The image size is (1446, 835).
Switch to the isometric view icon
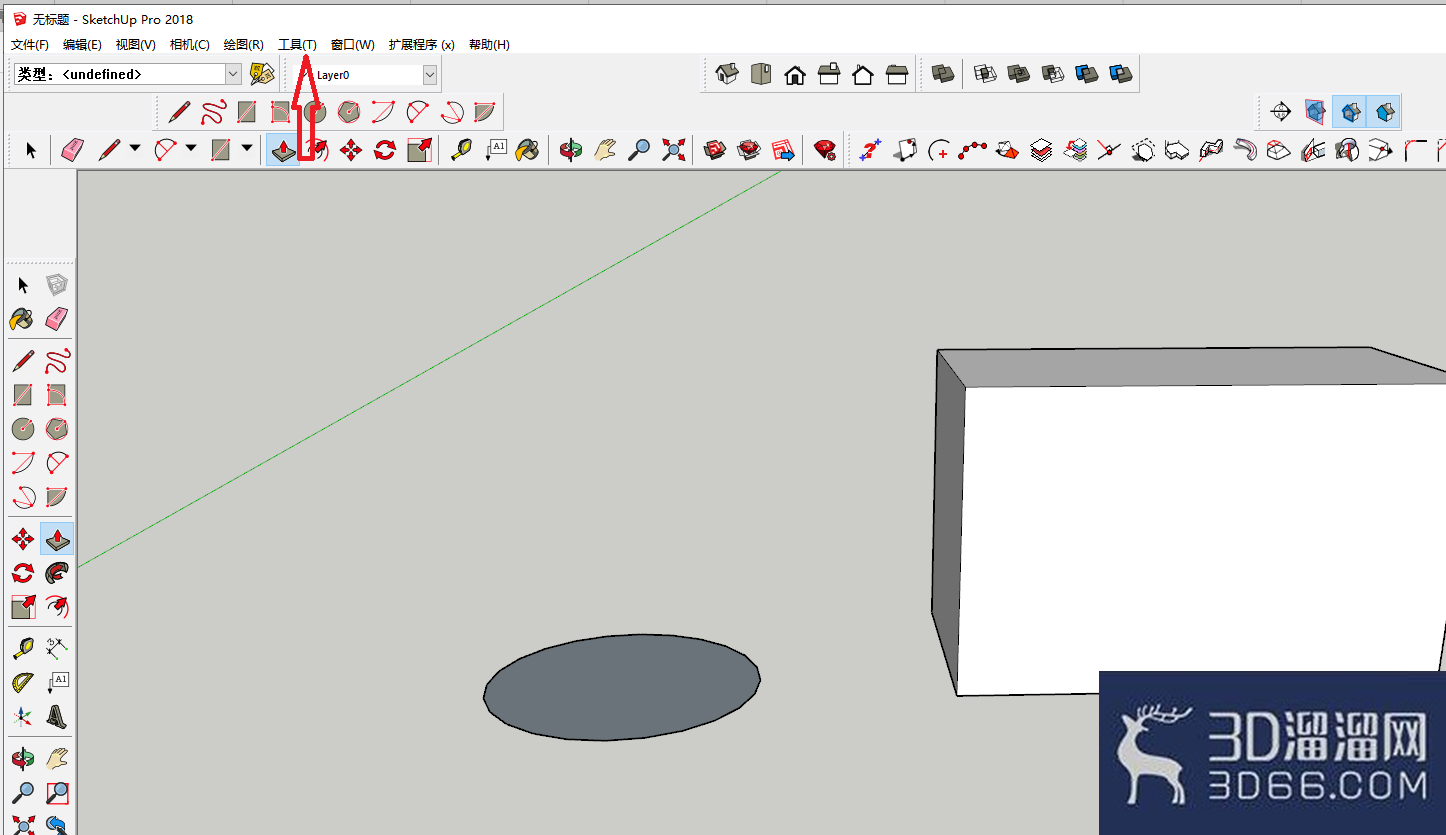[727, 74]
